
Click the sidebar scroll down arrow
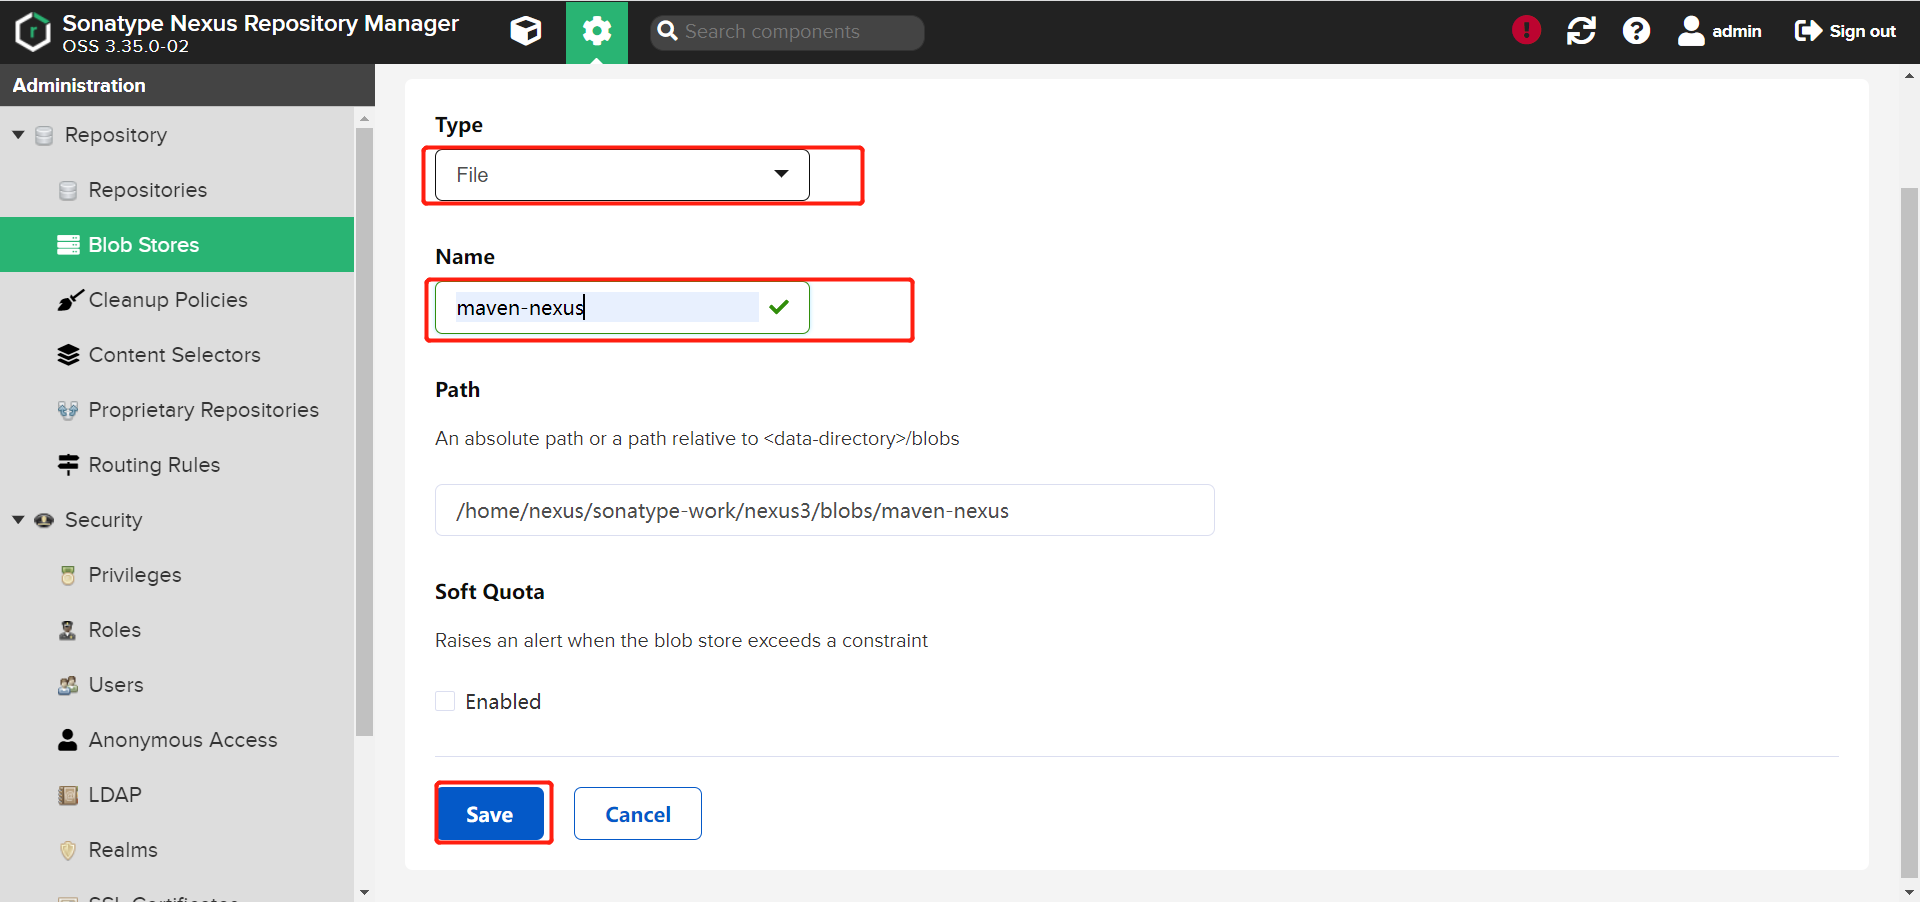pyautogui.click(x=364, y=892)
